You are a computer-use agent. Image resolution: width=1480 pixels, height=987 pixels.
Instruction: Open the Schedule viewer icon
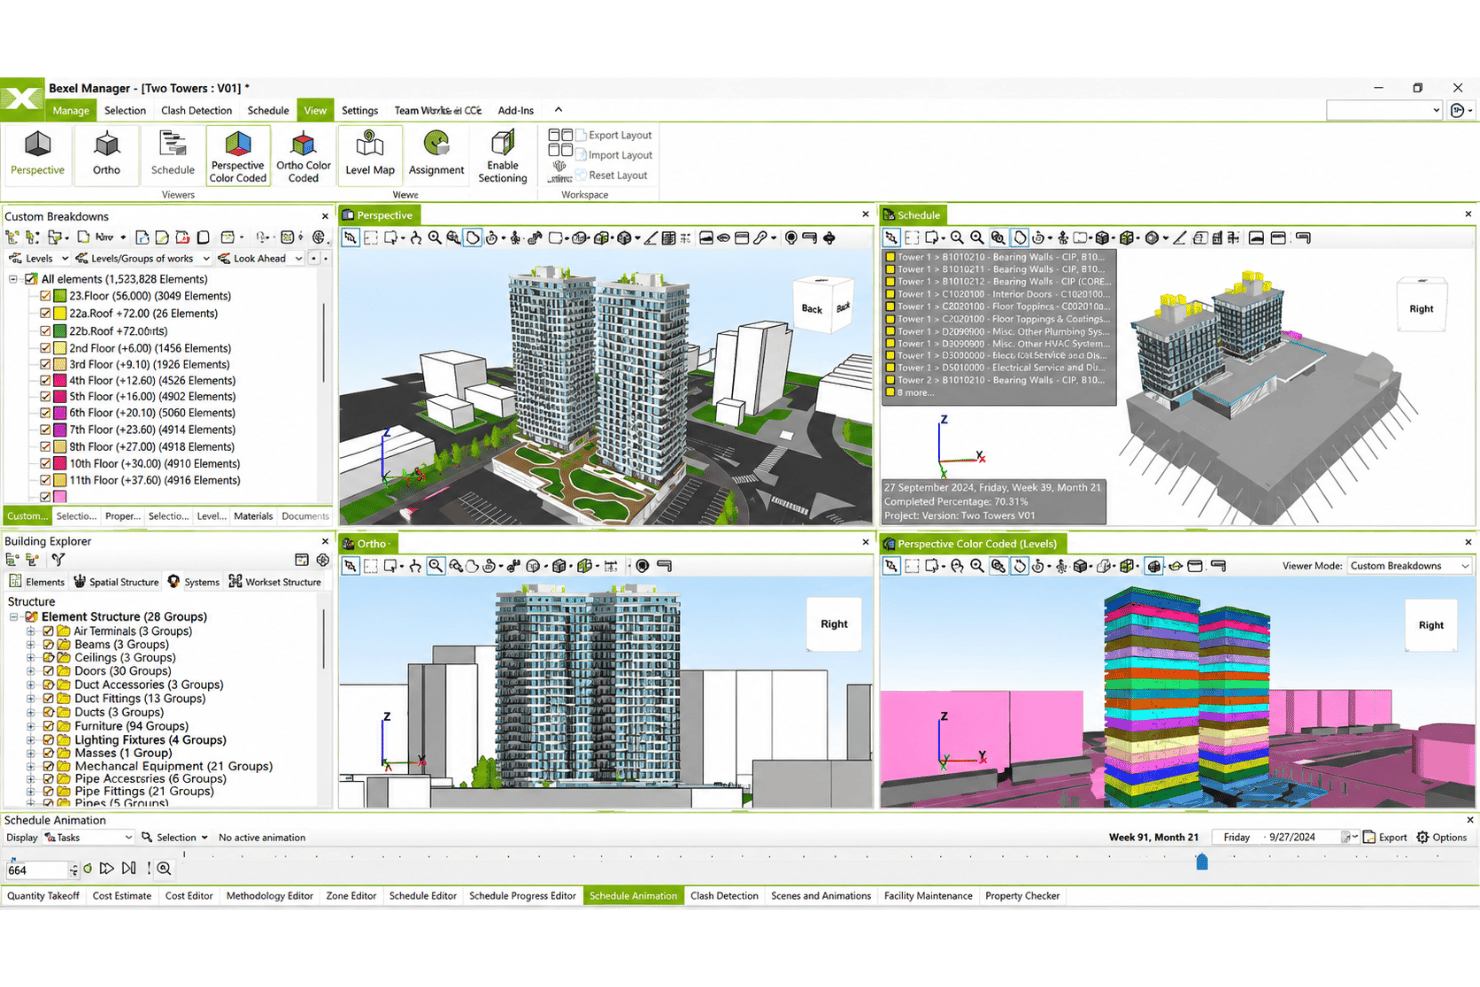172,154
